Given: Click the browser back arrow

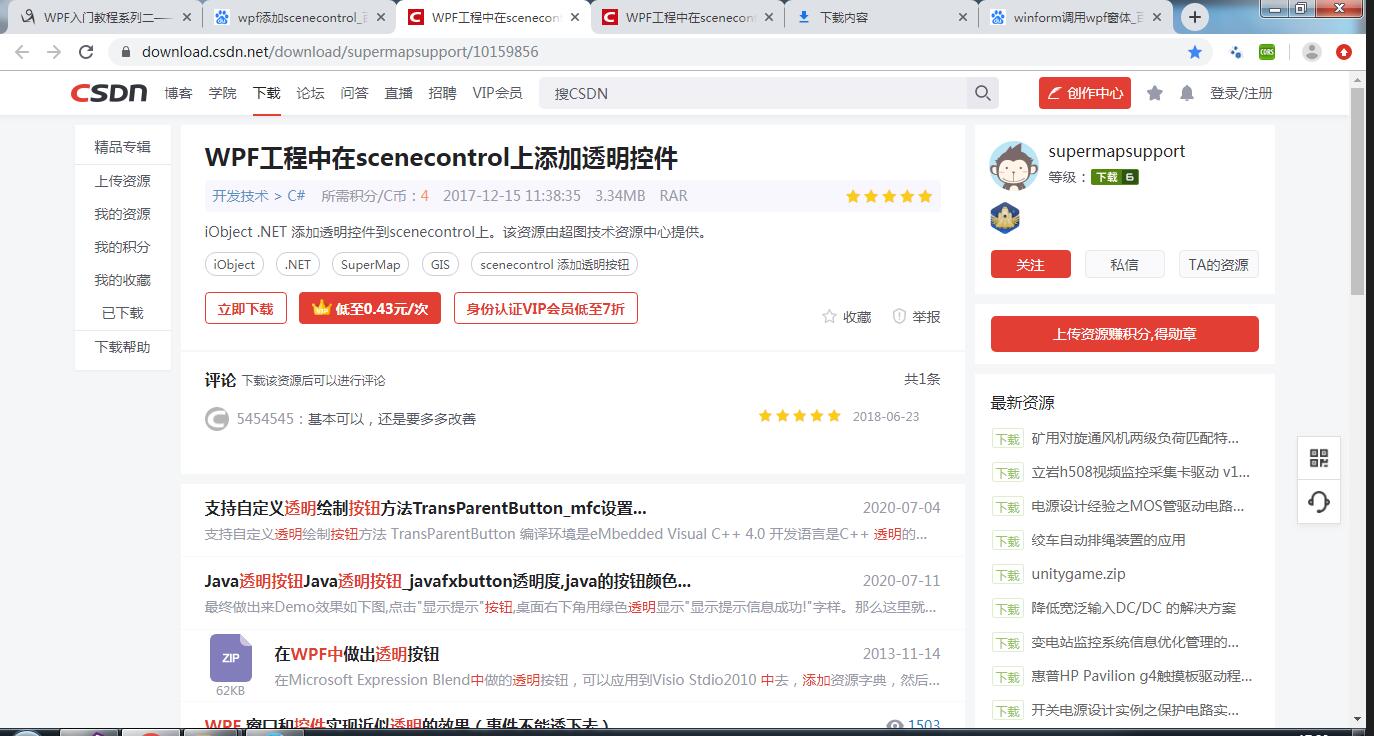Looking at the screenshot, I should [22, 52].
